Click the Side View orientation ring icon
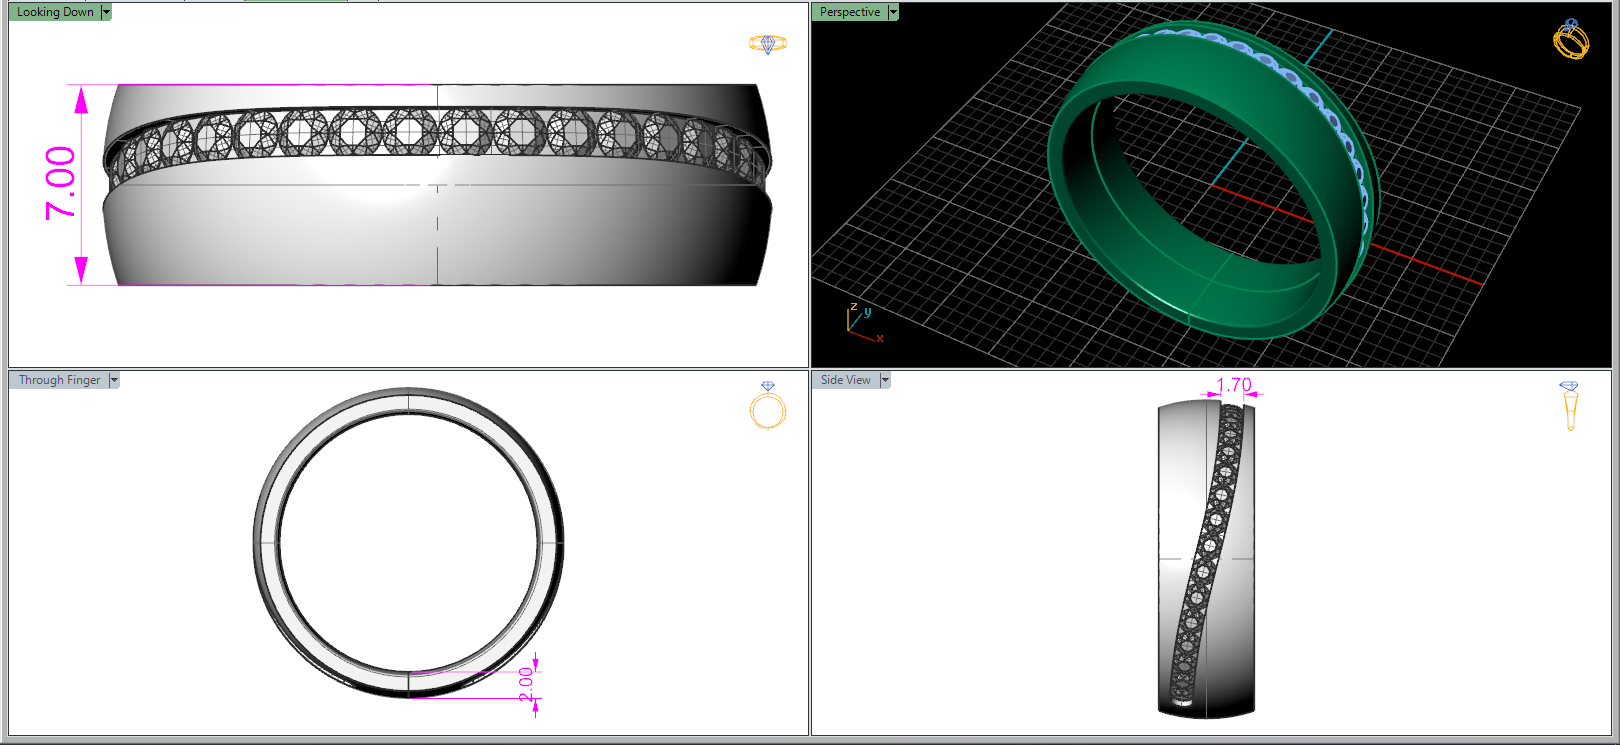1620x745 pixels. (1569, 406)
